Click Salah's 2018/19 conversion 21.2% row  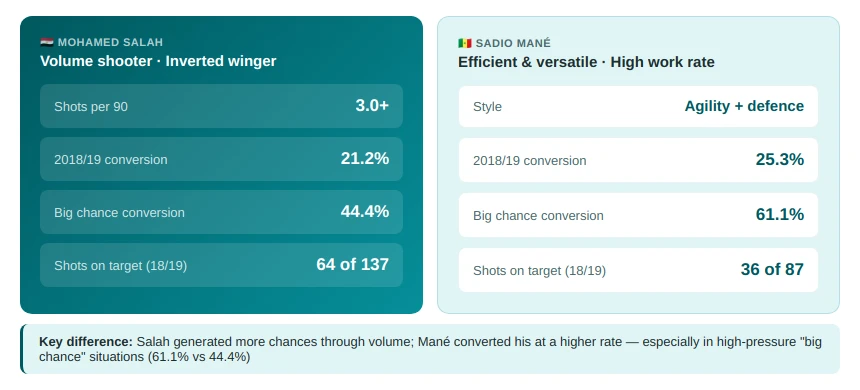pyautogui.click(x=221, y=159)
